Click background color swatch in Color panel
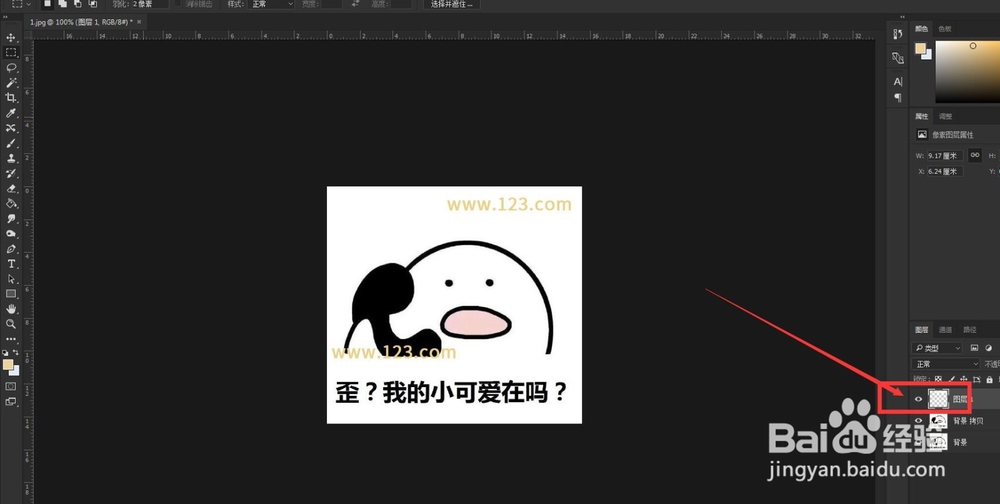The height and width of the screenshot is (504, 1000). click(927, 54)
